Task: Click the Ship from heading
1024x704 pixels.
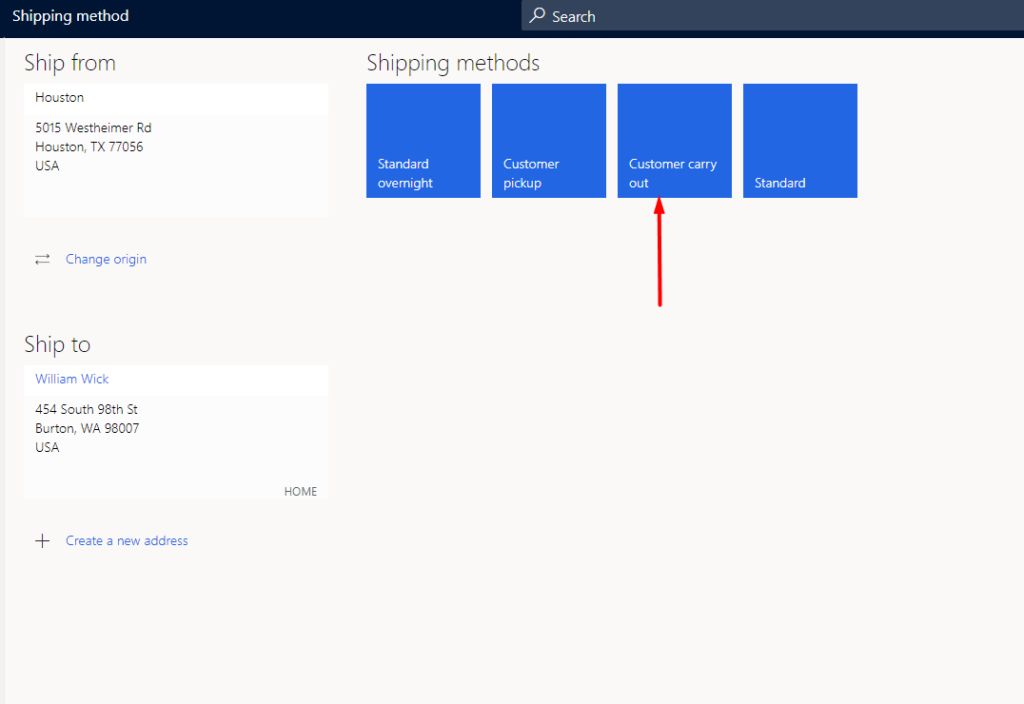Action: coord(70,63)
